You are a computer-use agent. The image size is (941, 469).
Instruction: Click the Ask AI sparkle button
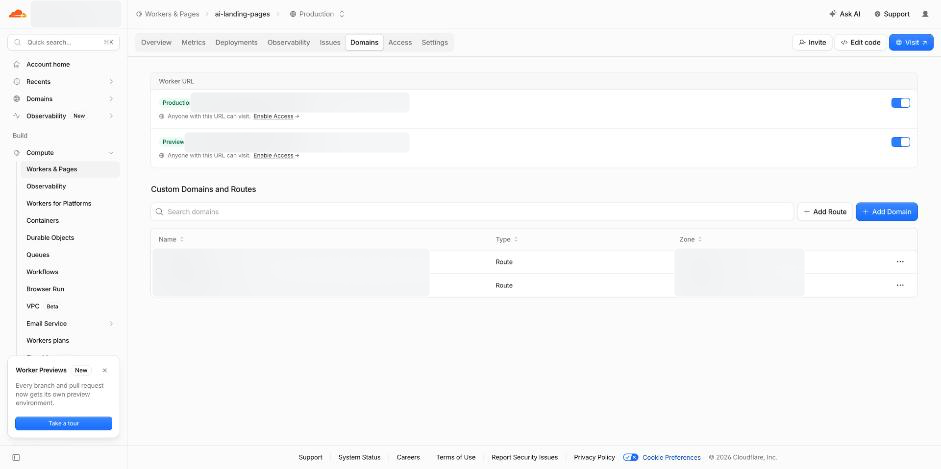(844, 14)
